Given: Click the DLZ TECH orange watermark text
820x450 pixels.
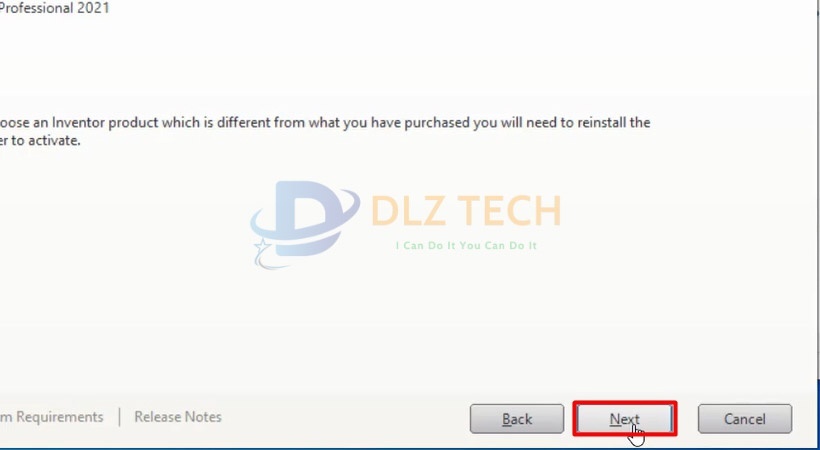Looking at the screenshot, I should coord(465,210).
